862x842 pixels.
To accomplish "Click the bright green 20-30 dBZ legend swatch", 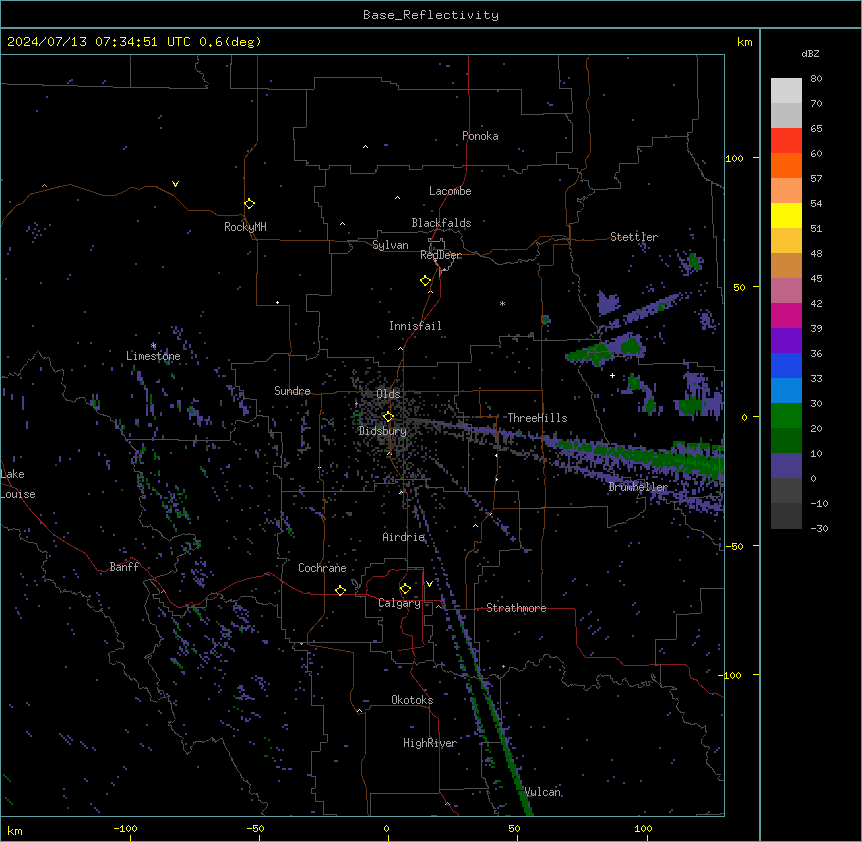I will (x=786, y=416).
